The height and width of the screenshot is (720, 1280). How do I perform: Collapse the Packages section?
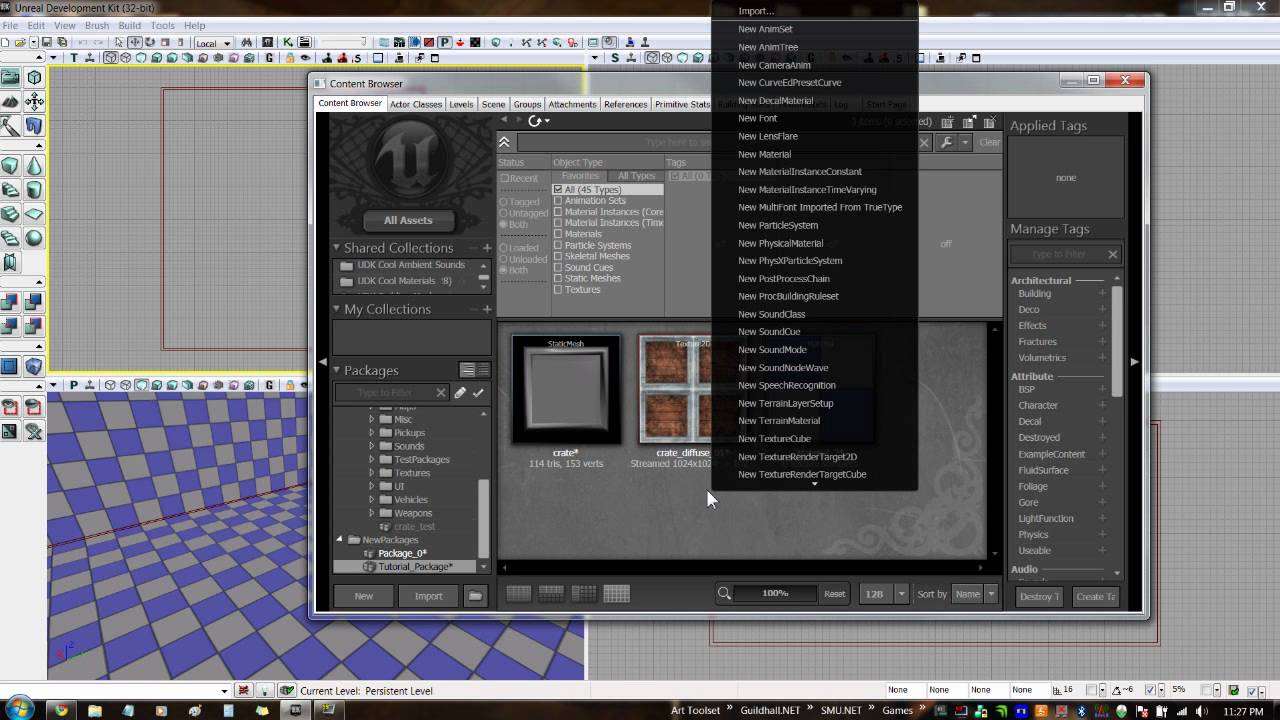point(337,370)
